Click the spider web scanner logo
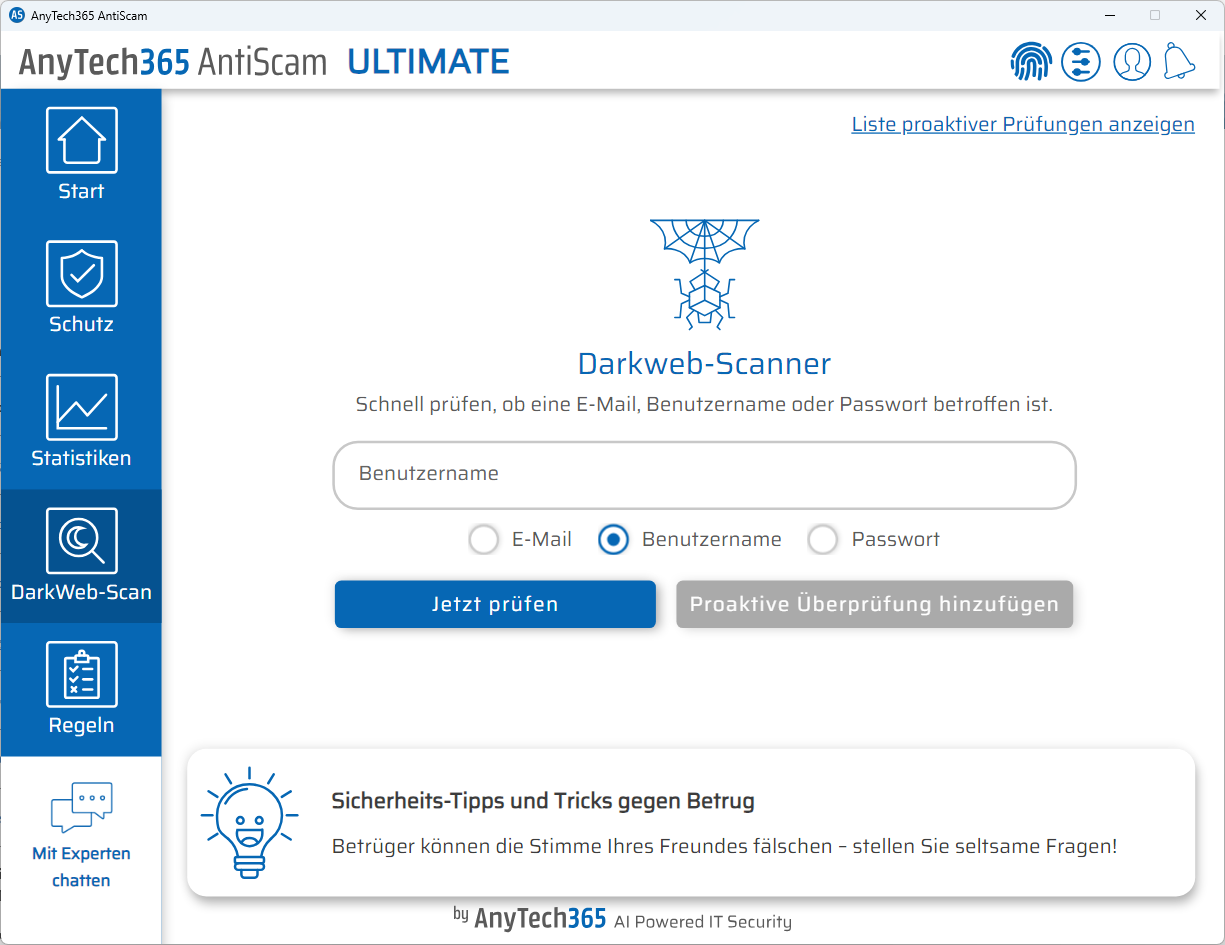Viewport: 1225px width, 945px height. pyautogui.click(x=705, y=272)
